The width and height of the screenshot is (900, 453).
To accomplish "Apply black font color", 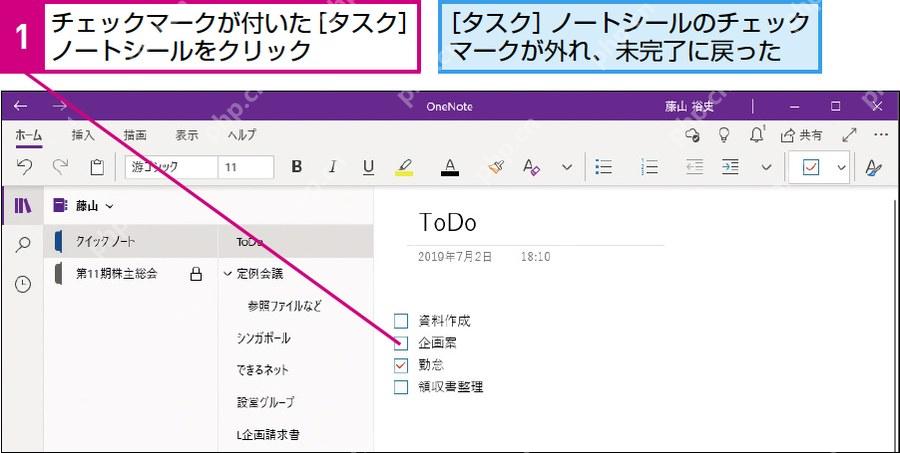I will point(450,167).
